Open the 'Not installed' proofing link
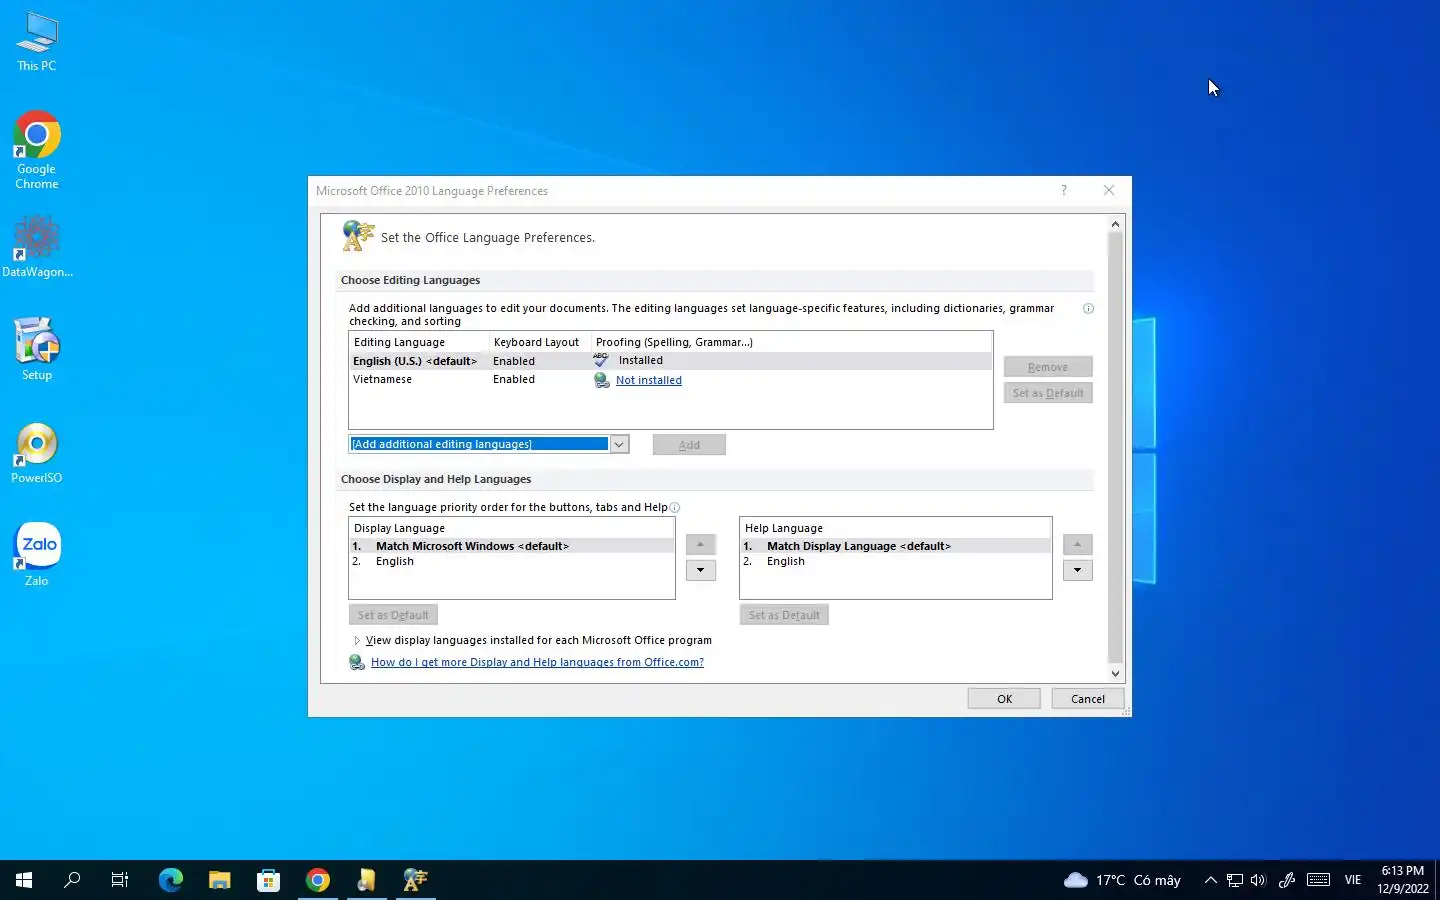 tap(649, 380)
